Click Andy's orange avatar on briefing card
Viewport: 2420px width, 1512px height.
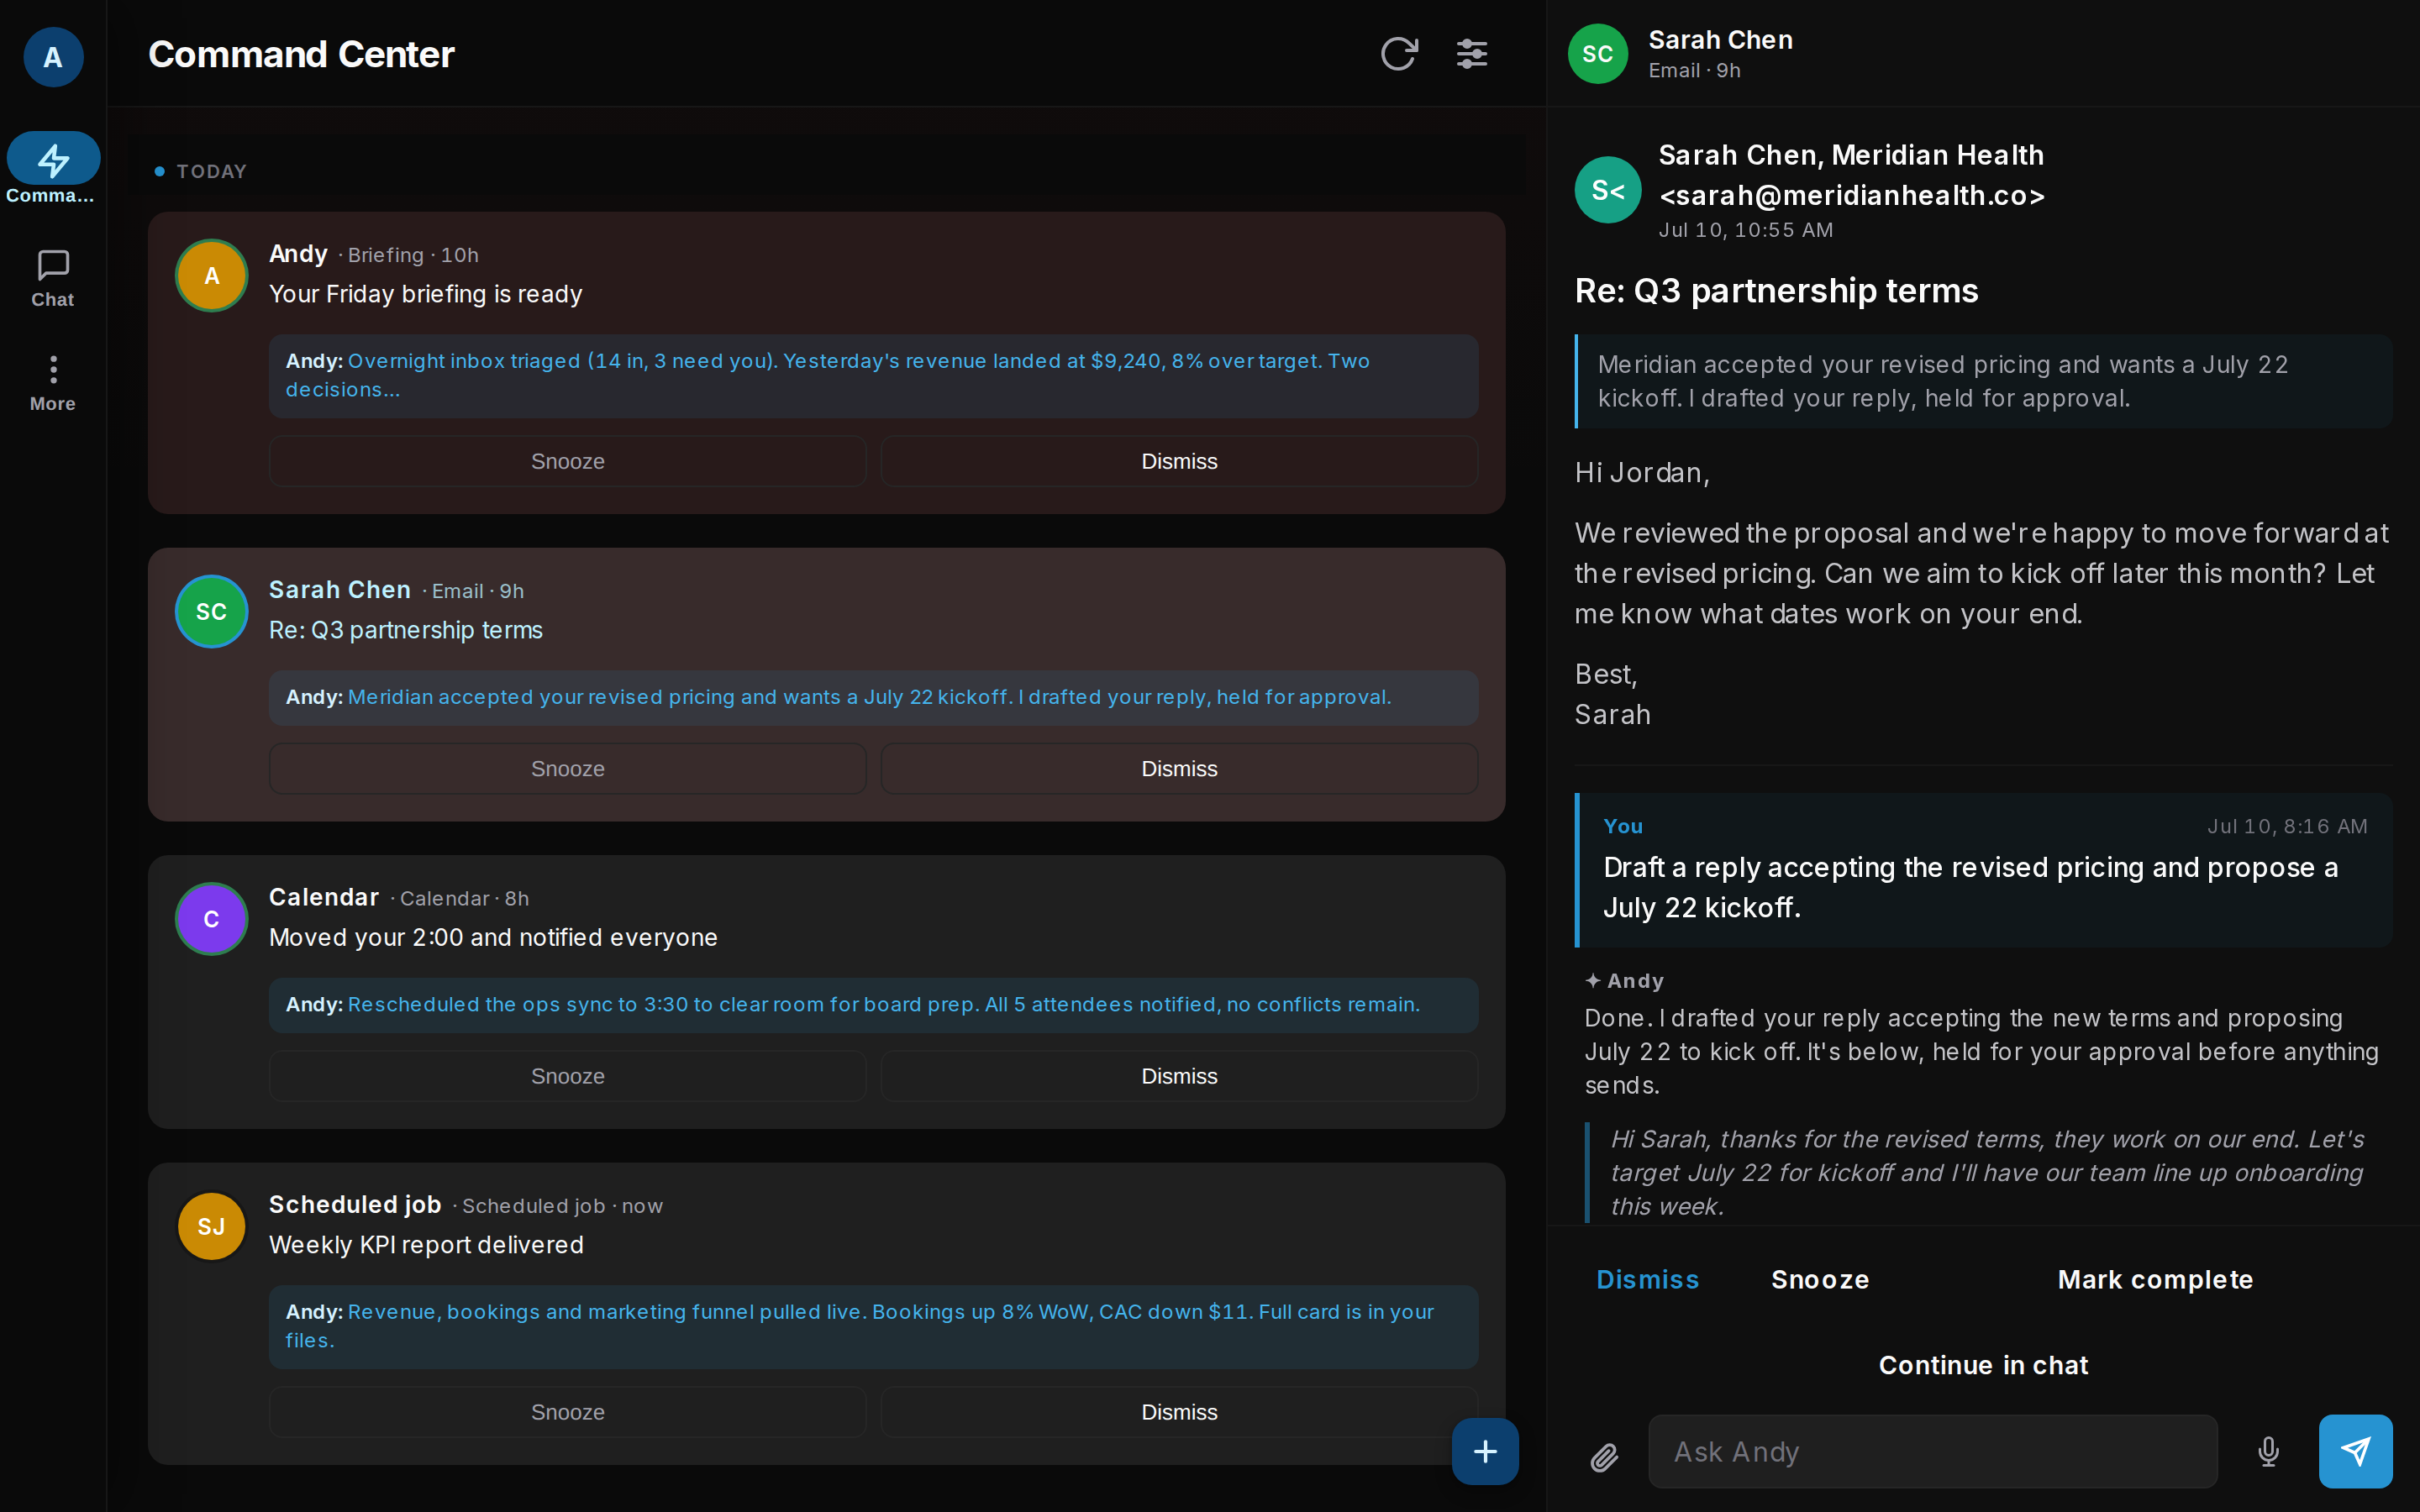coord(211,275)
